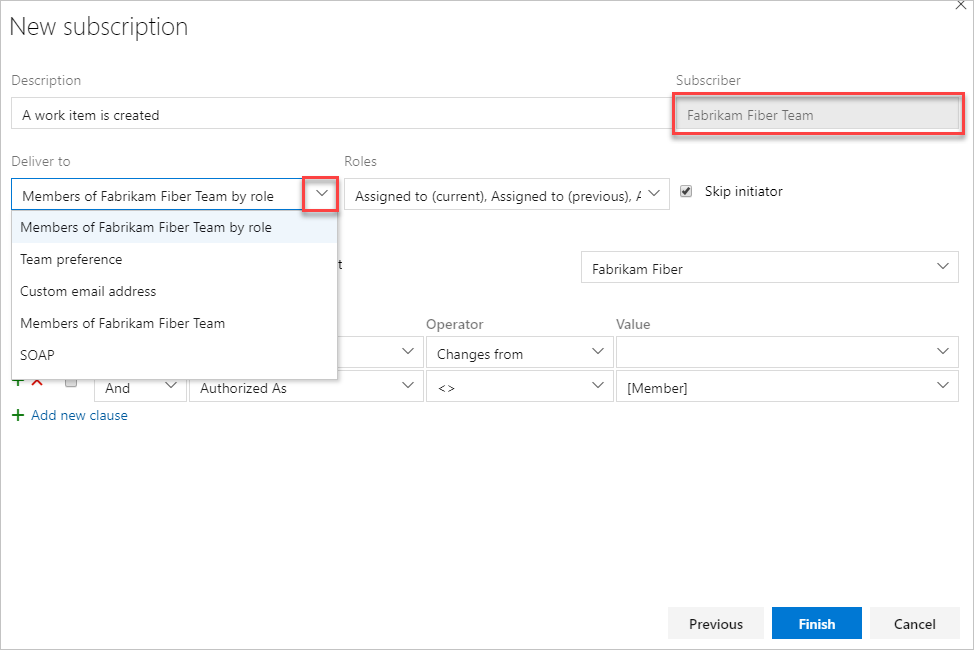Open the <> operator dropdown
Viewport: 974px width, 650px height.
tap(519, 387)
